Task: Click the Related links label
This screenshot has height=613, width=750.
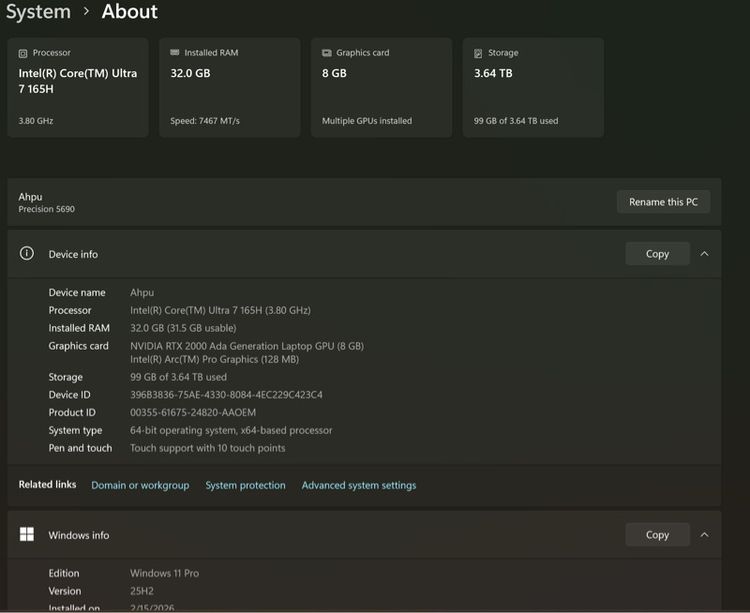Action: tap(47, 484)
